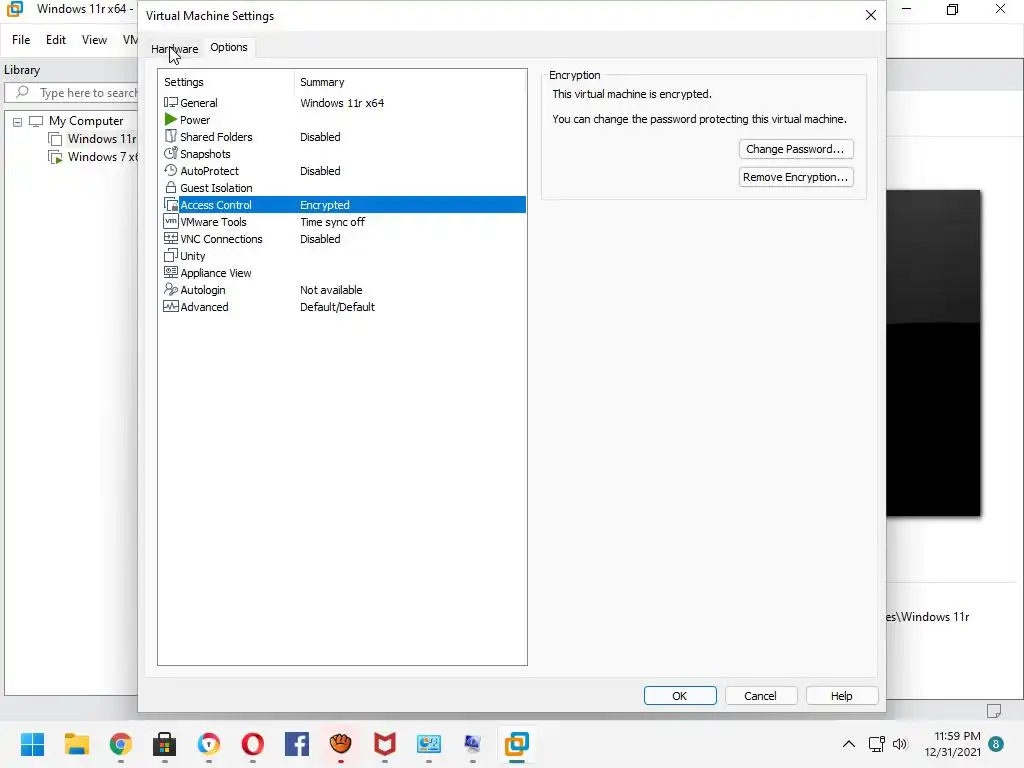Screen dimensions: 1024x768
Task: Click the My Computer monitor icon in the Library
Action: (x=36, y=121)
